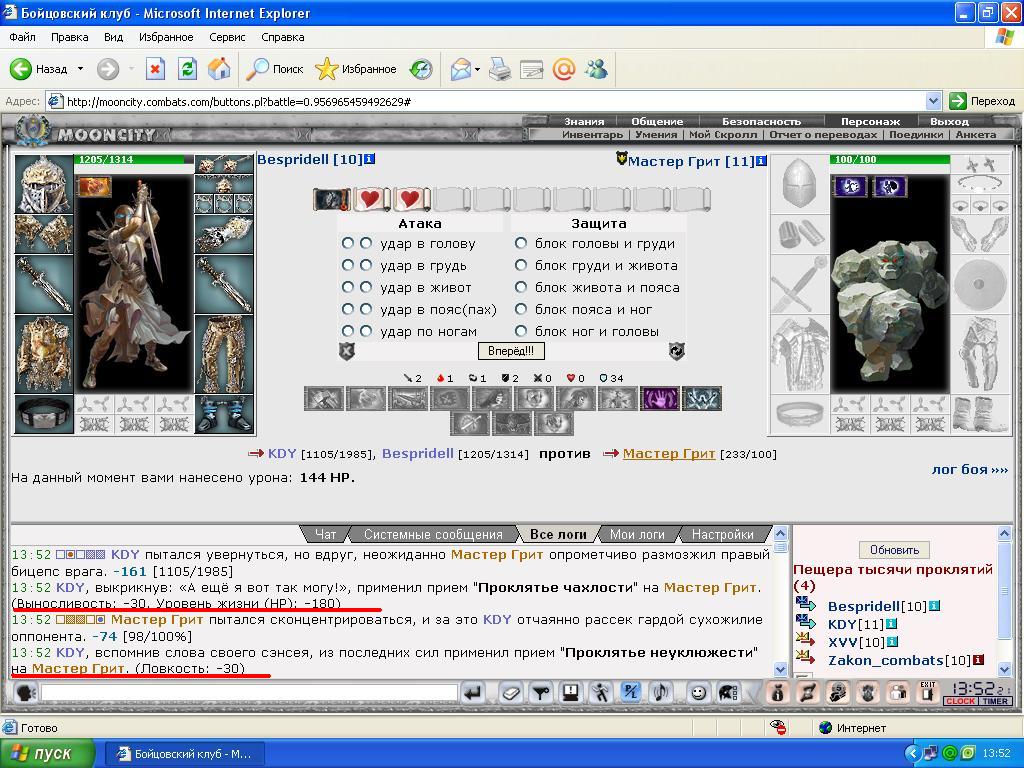Use the second red heart scroll
Screen dimensions: 1024x768
pyautogui.click(x=411, y=199)
